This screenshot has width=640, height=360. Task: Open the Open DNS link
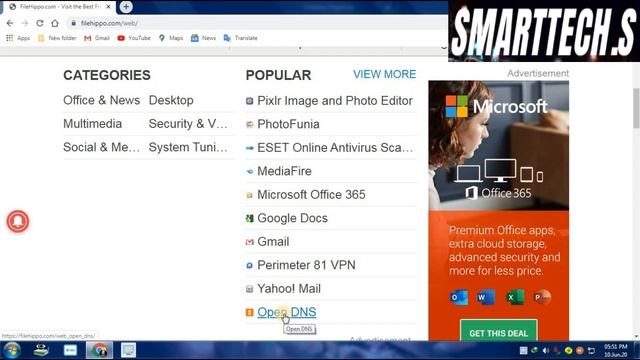pos(287,312)
